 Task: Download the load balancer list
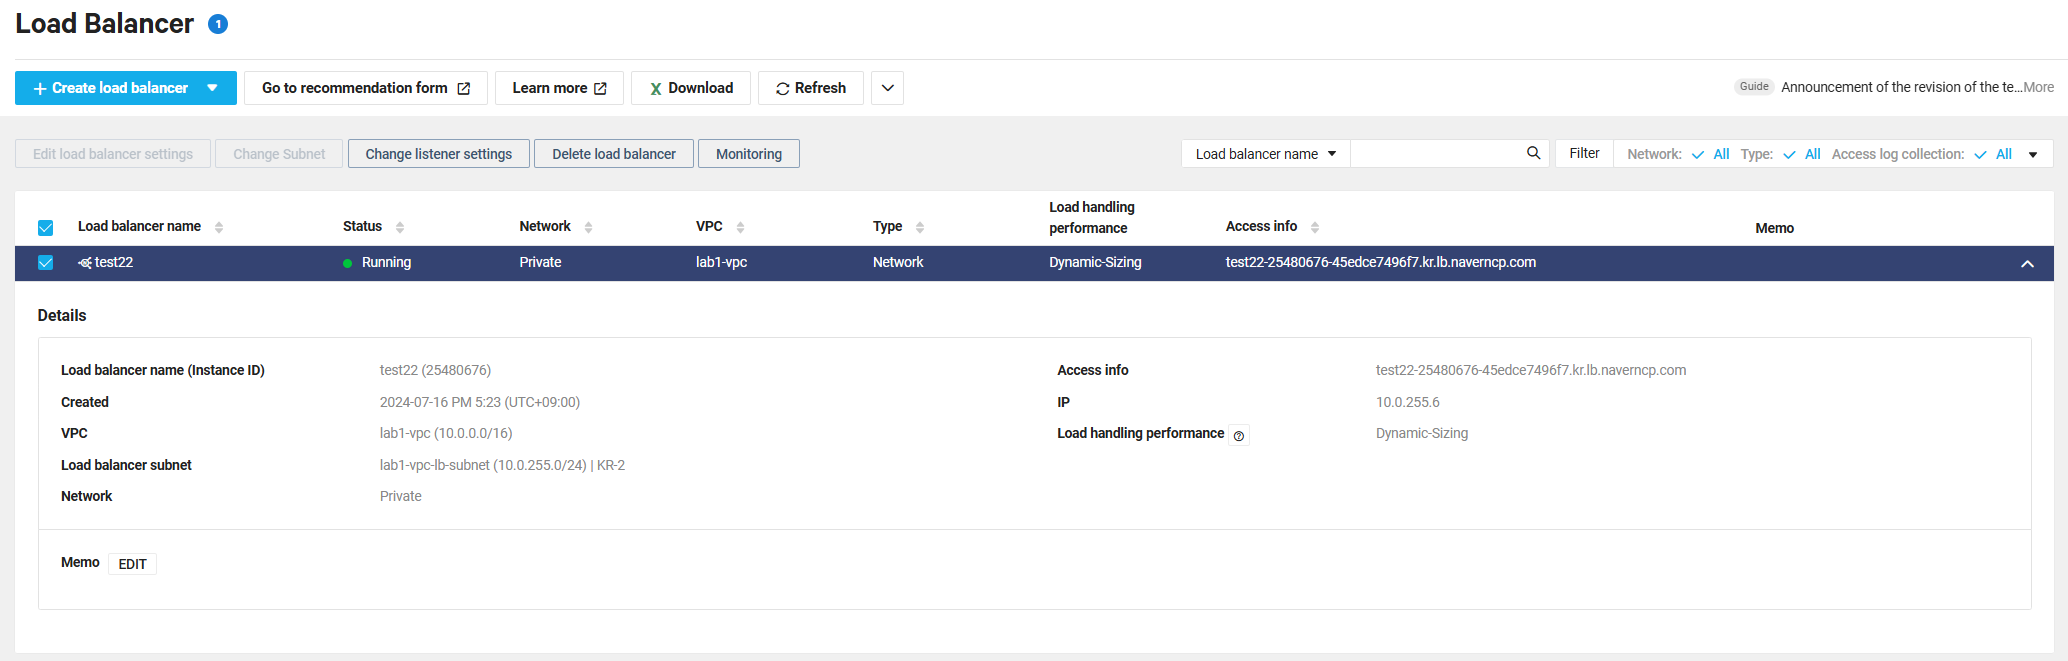[x=691, y=88]
